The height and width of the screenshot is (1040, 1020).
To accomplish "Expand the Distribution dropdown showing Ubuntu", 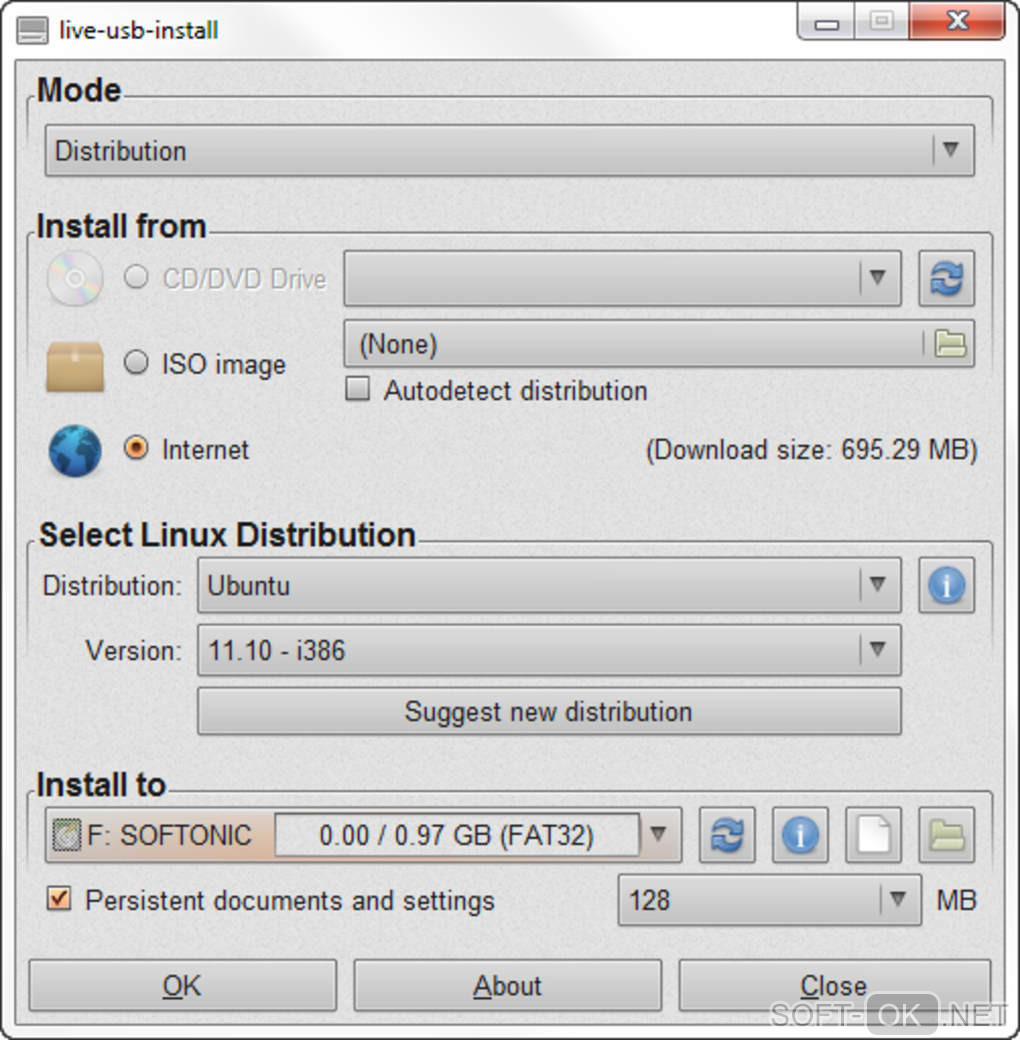I will tap(548, 586).
